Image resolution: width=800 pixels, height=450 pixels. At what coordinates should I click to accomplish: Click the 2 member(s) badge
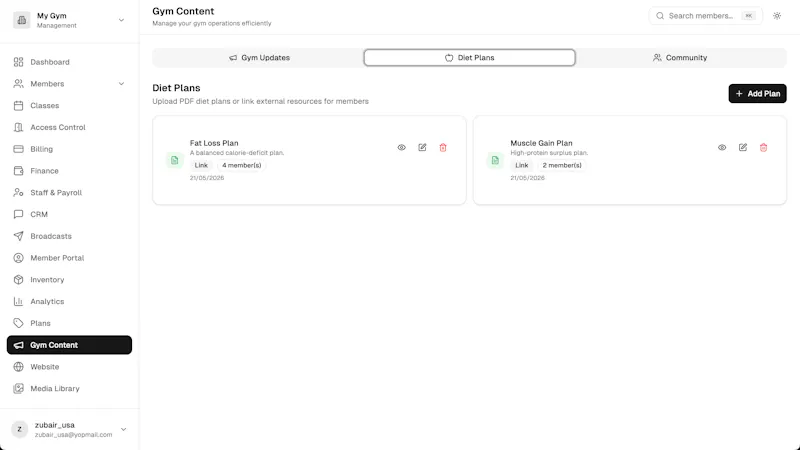(562, 165)
